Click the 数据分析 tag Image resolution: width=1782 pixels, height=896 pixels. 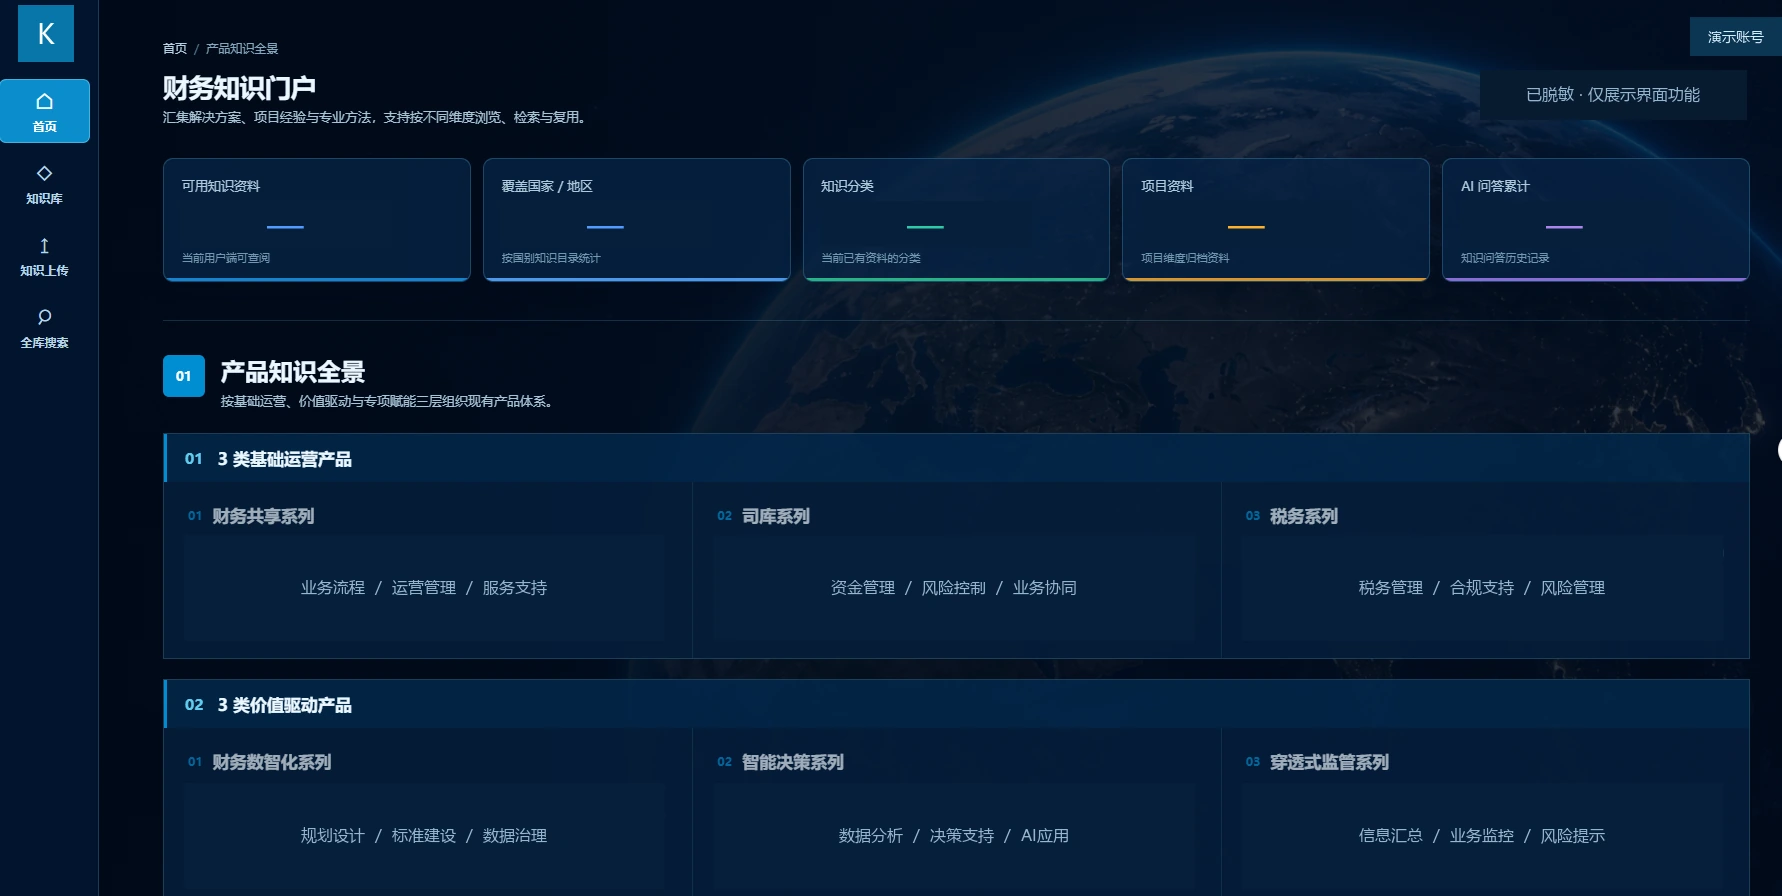click(871, 836)
